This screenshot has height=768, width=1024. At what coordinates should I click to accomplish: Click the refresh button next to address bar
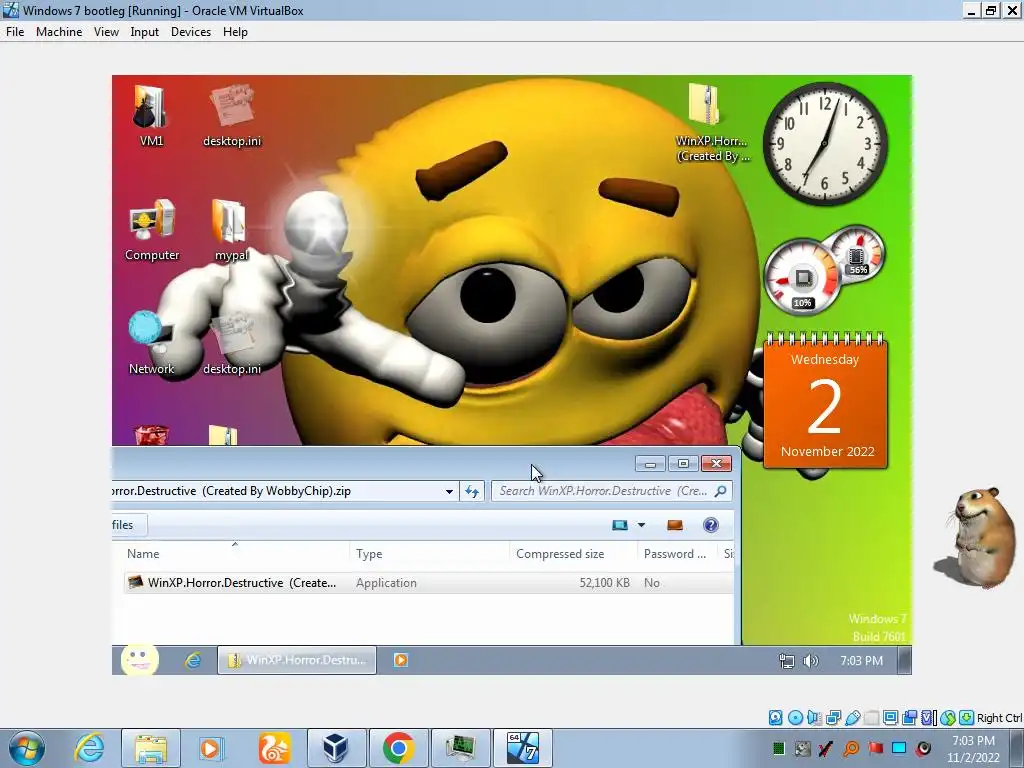(x=472, y=491)
